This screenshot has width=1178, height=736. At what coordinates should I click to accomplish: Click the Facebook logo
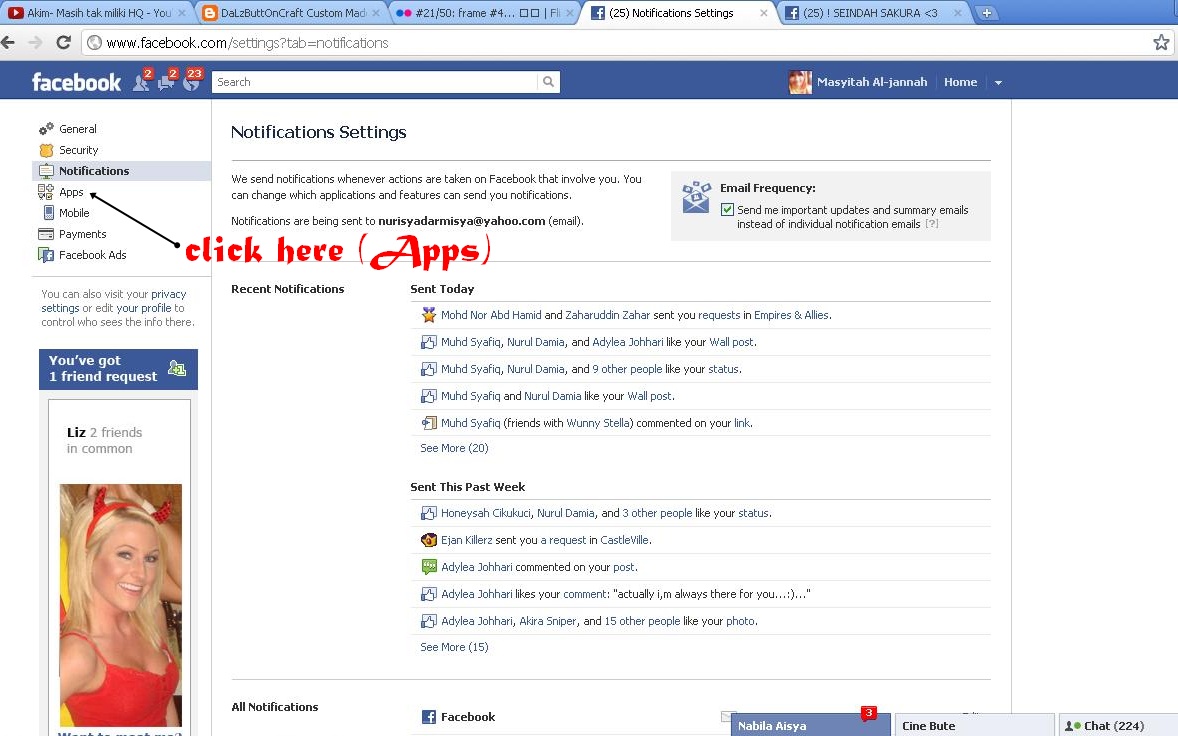coord(76,82)
